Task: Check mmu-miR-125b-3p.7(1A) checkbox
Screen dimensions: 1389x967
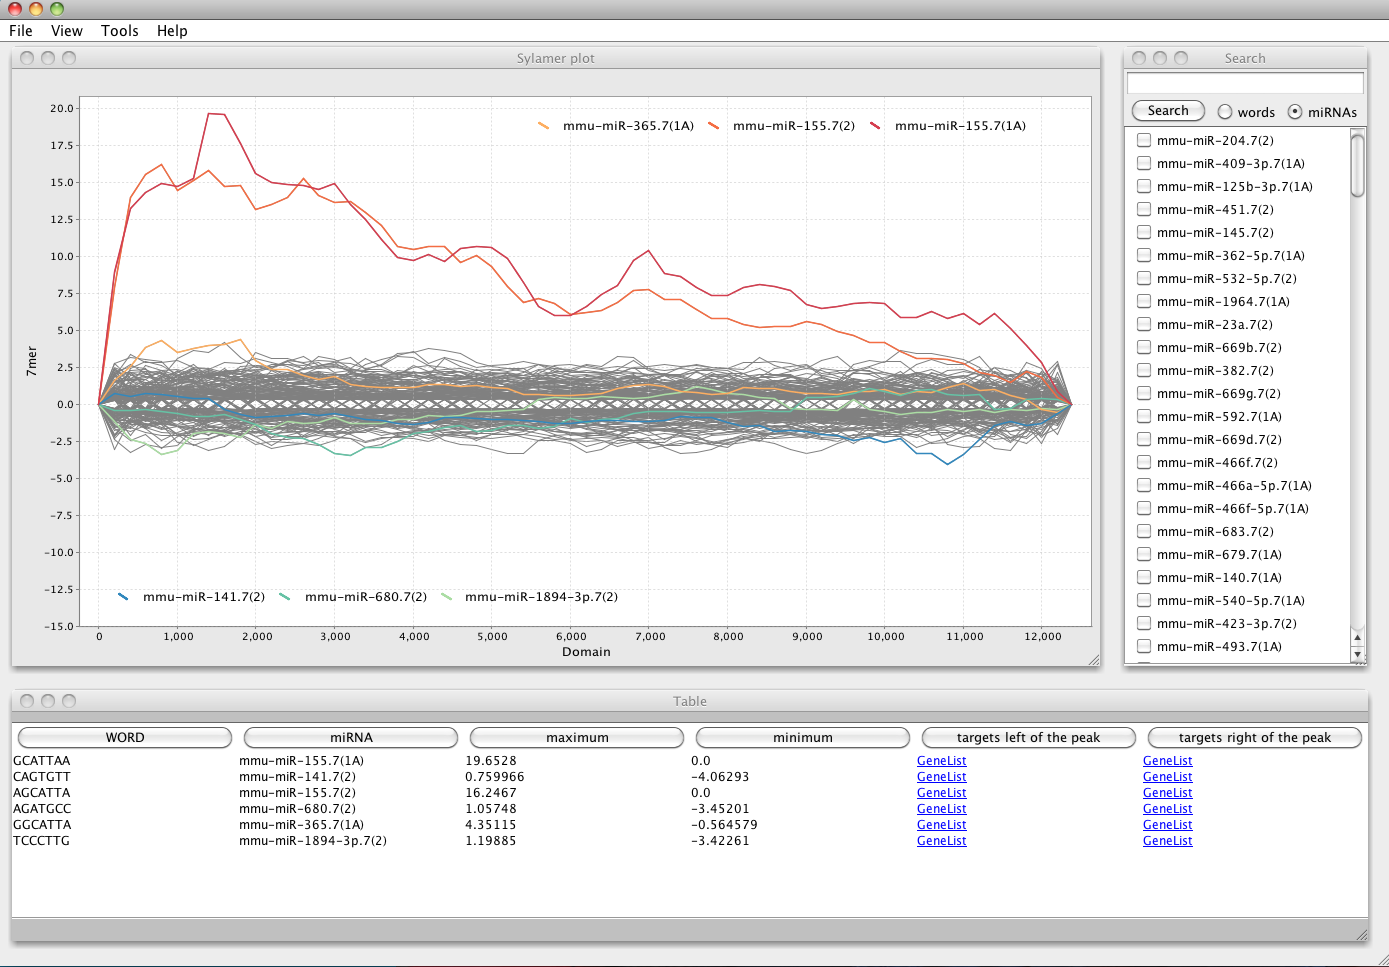Action: [x=1144, y=186]
